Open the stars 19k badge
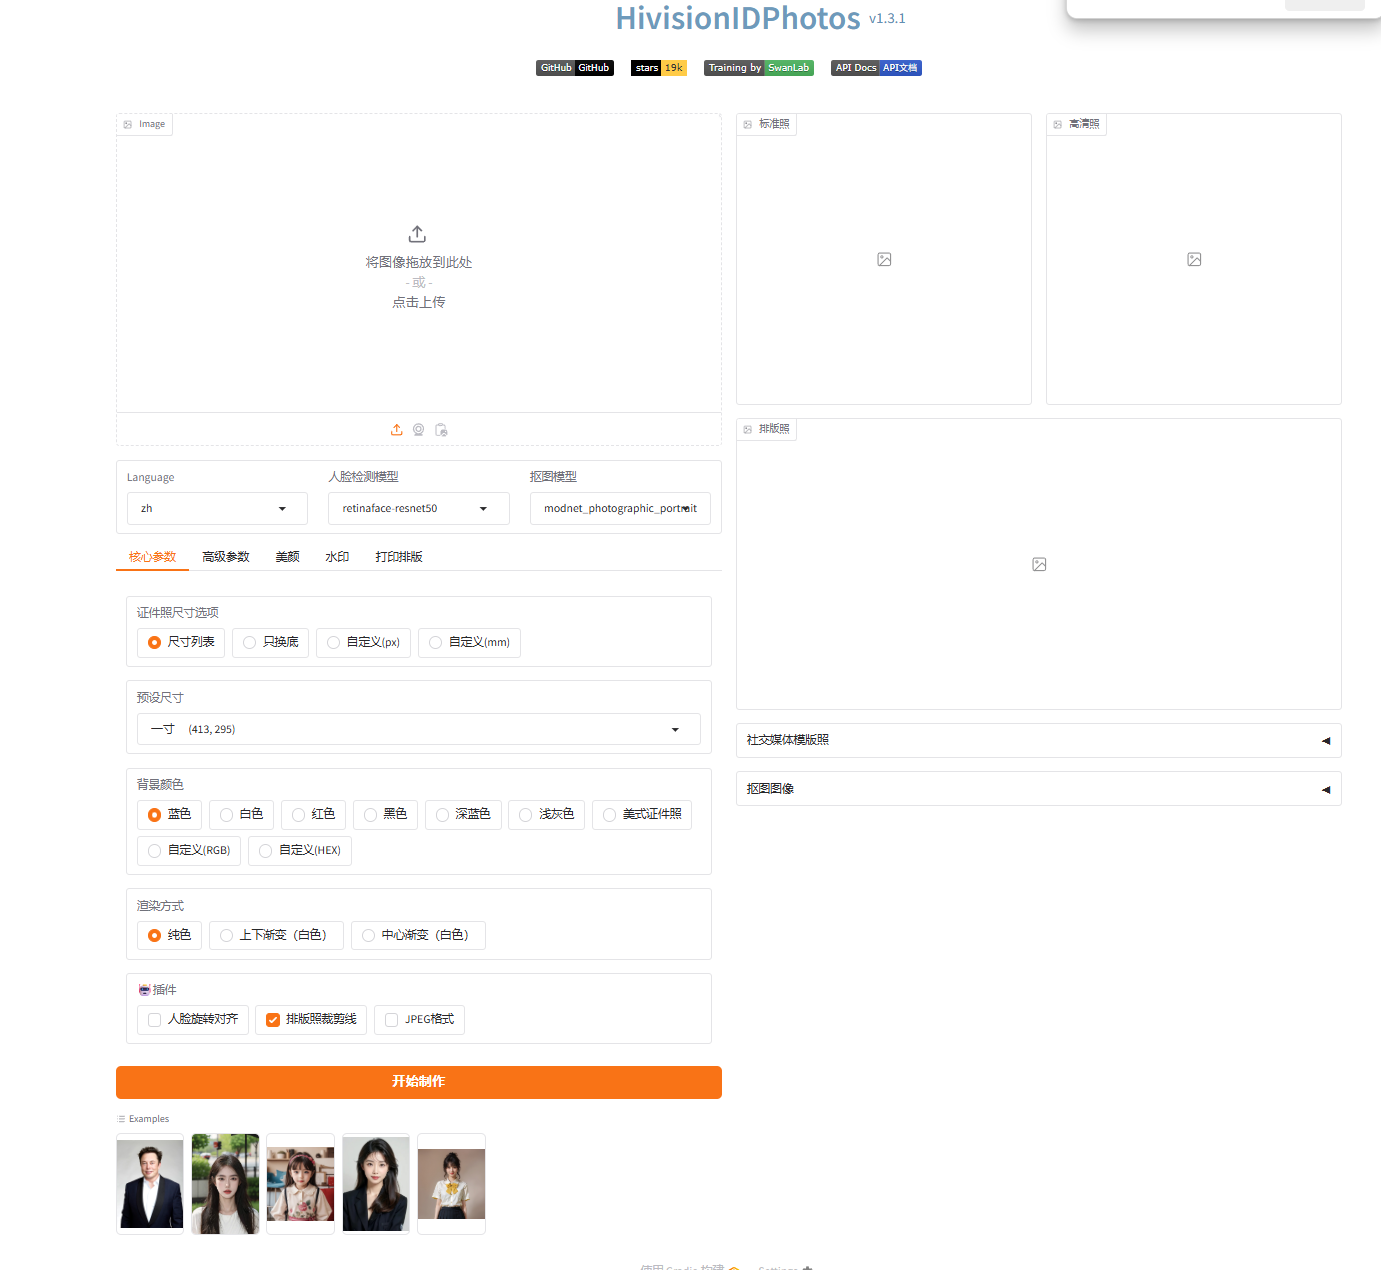The image size is (1381, 1270). [x=659, y=68]
